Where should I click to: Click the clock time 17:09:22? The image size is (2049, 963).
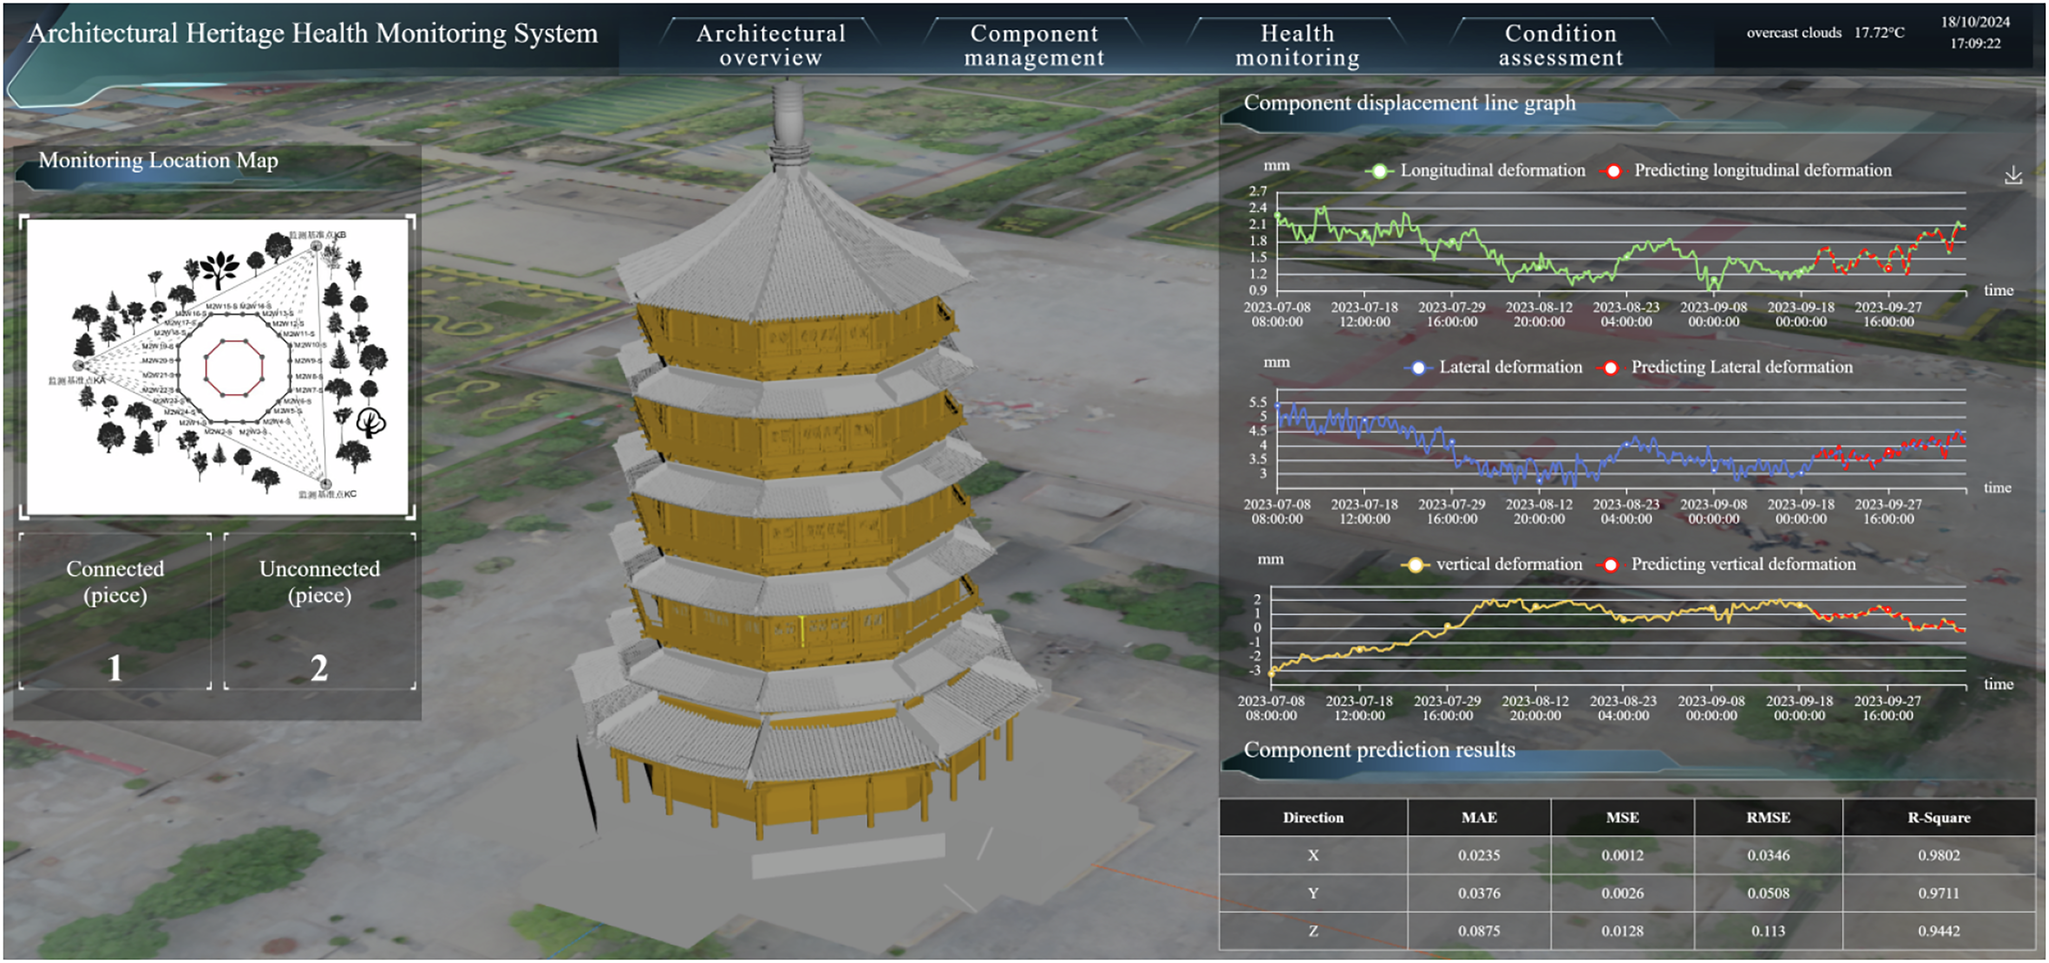pyautogui.click(x=1975, y=44)
